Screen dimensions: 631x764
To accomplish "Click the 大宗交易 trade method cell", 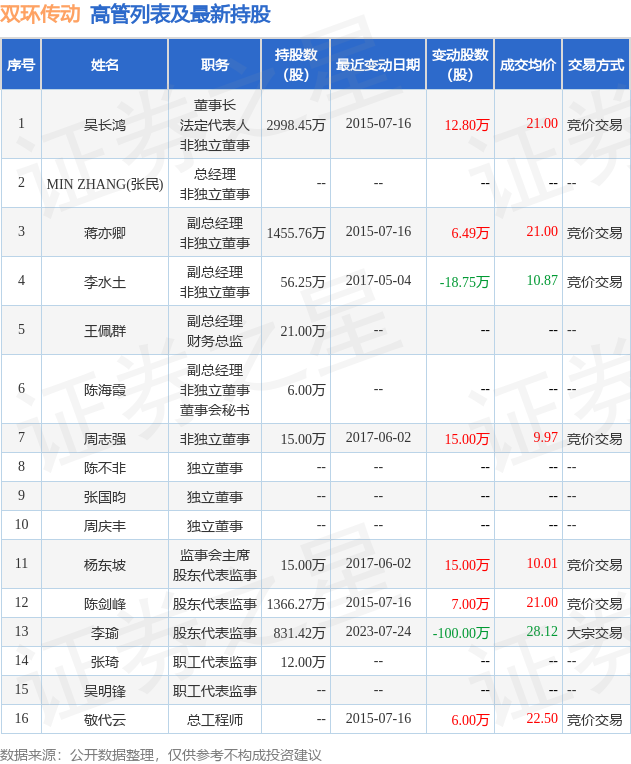I will click(594, 633).
